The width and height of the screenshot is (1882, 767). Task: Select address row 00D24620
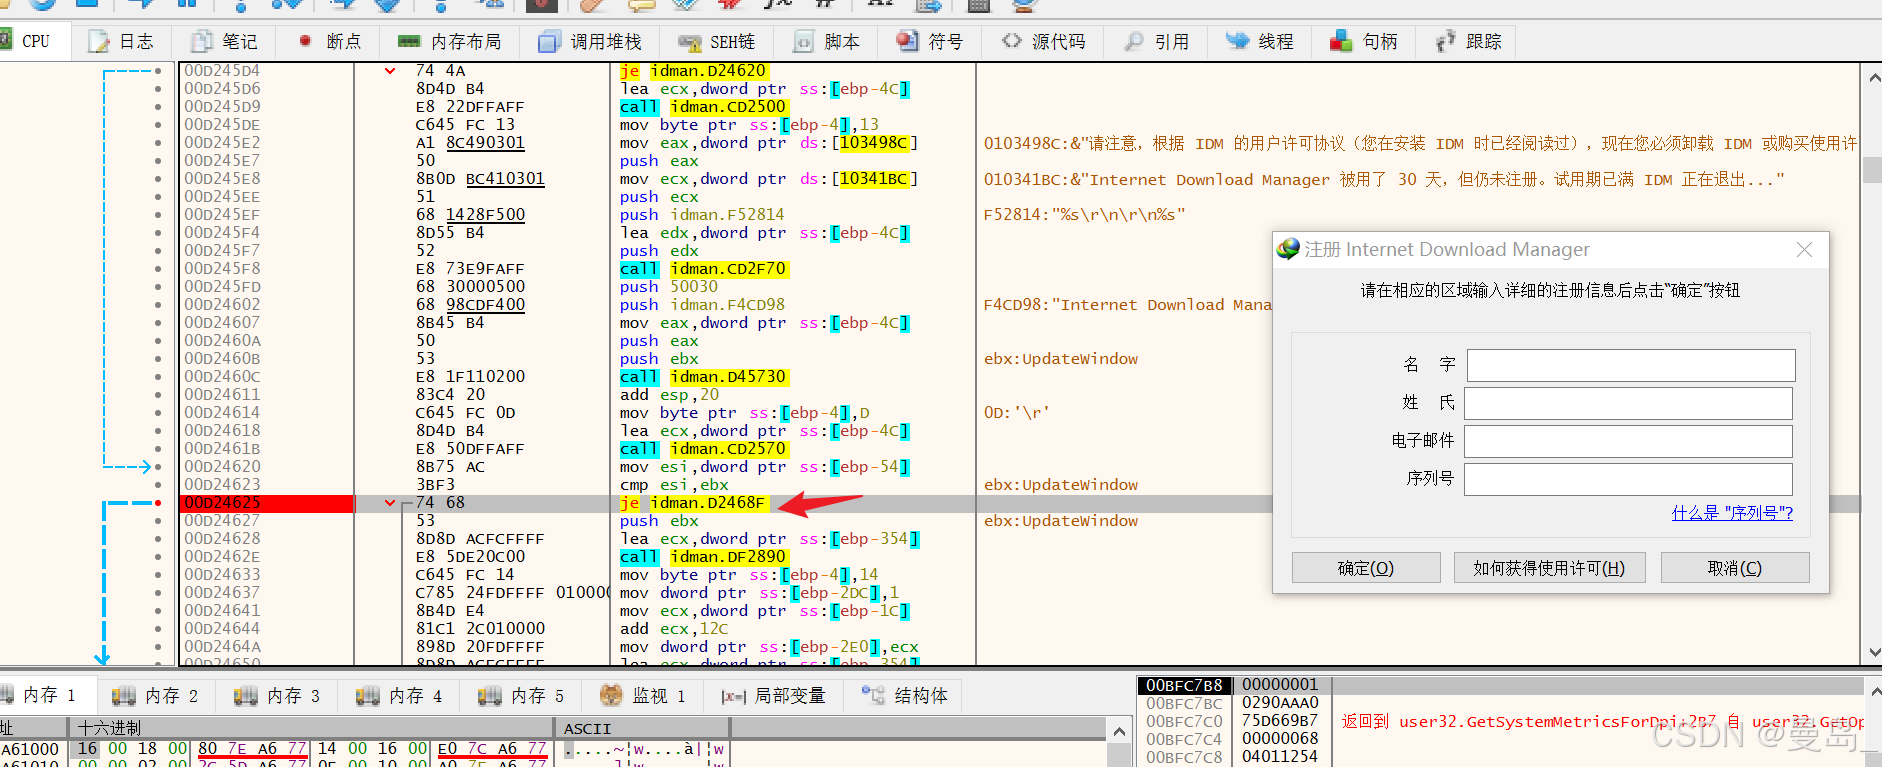click(223, 467)
